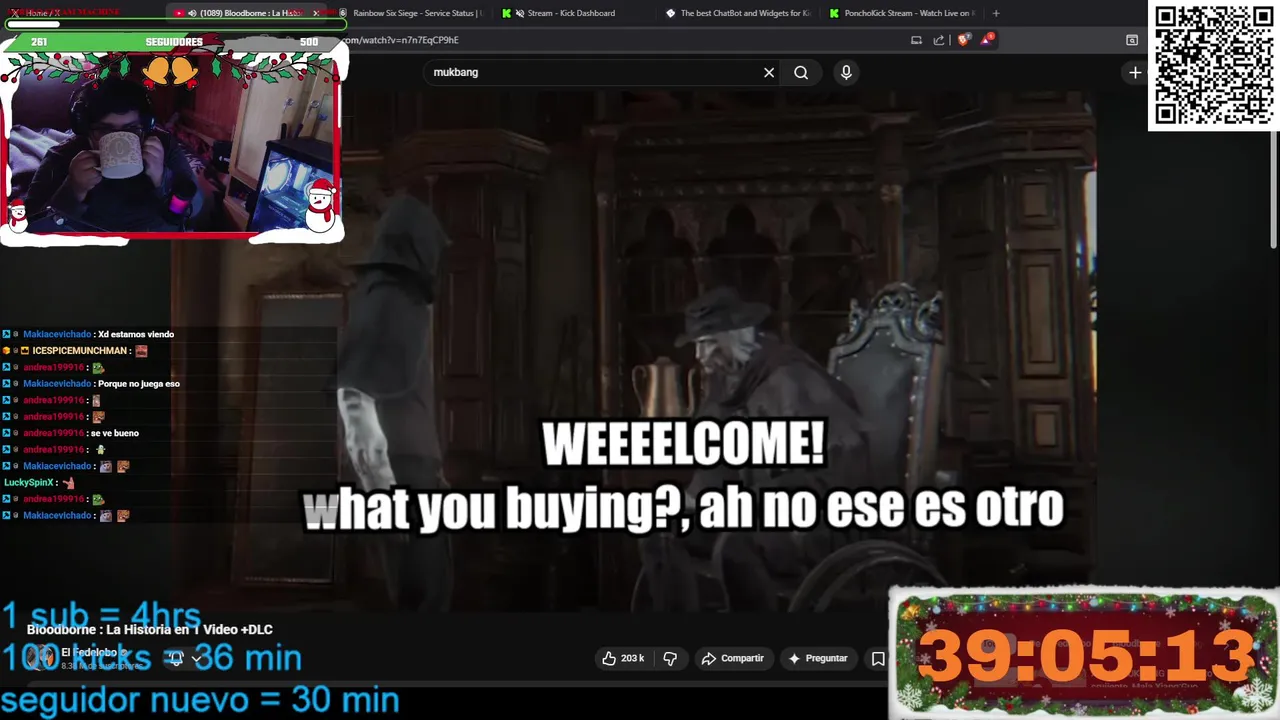Click the 39:05:13 countdown timer

(x=1085, y=655)
